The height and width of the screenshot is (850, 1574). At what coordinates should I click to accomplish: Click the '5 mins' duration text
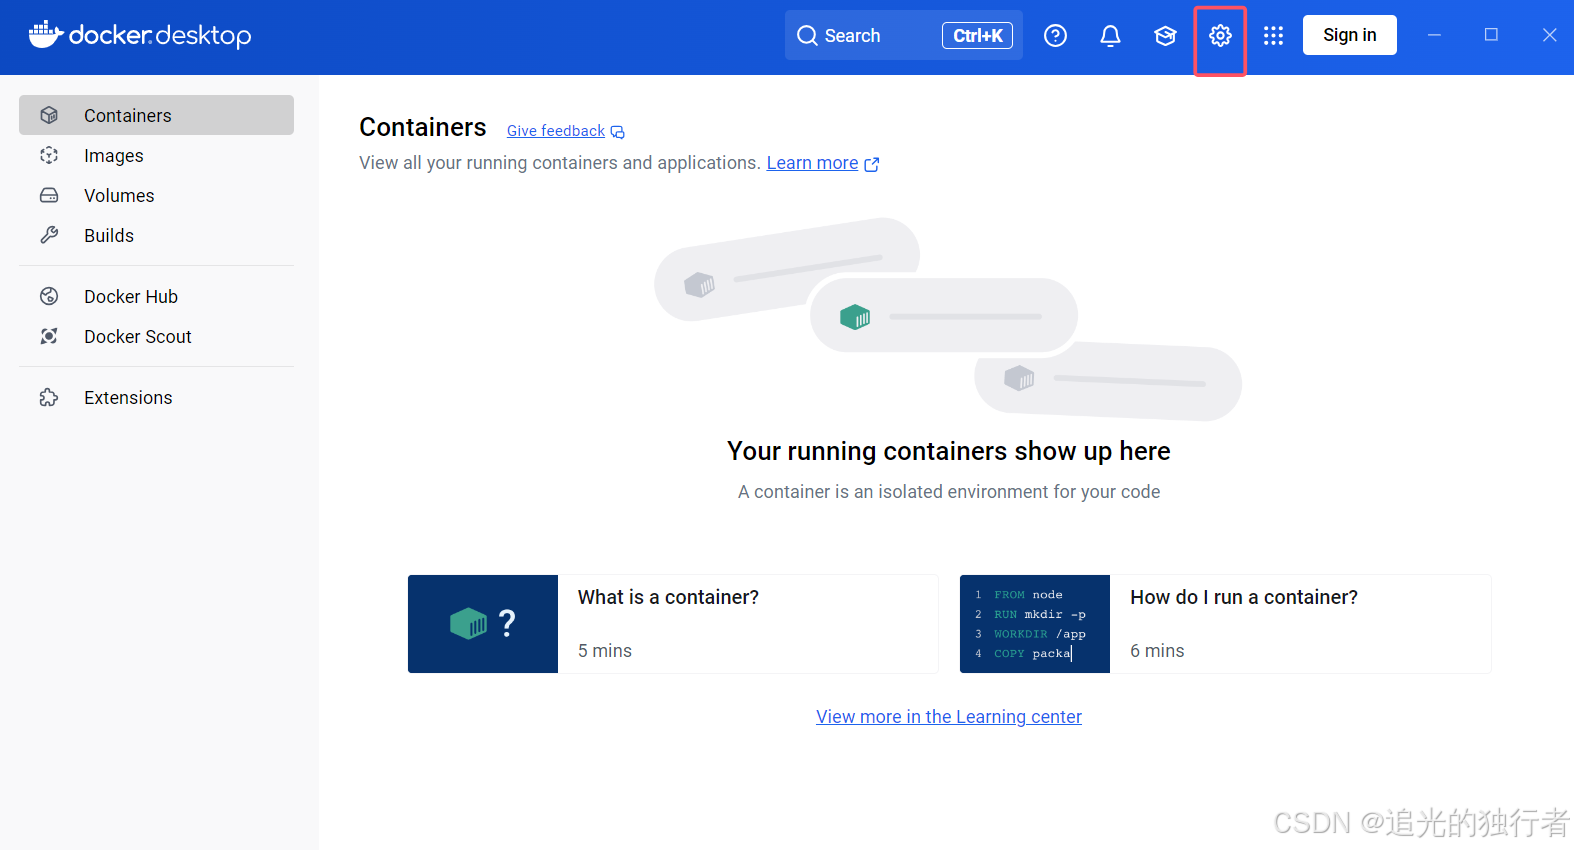point(605,651)
